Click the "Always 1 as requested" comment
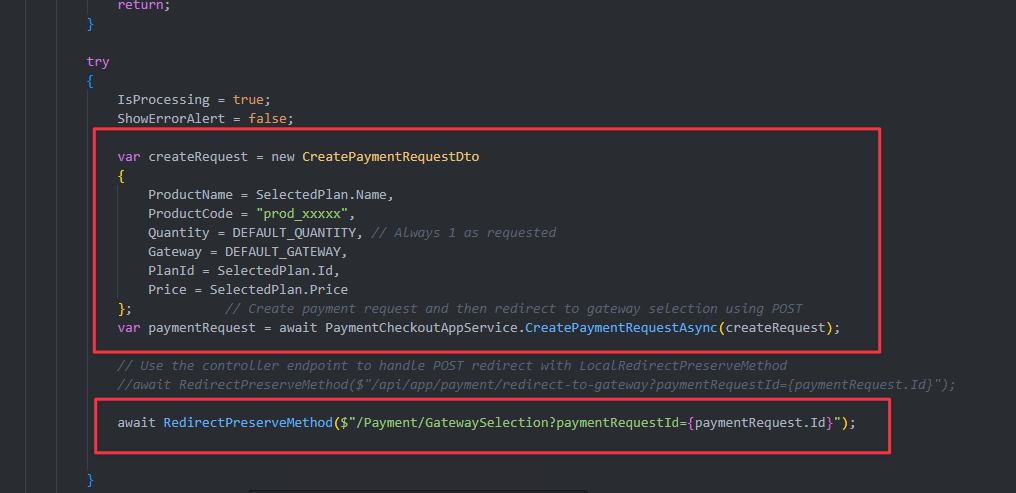This screenshot has width=1016, height=493. point(469,233)
